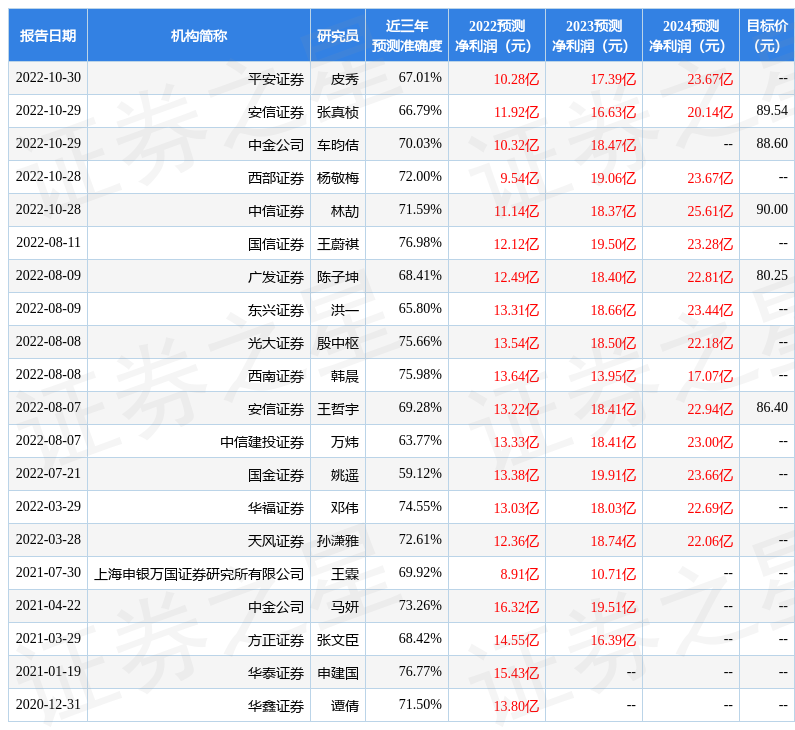
Task: Click target price 88.60
Action: tap(772, 143)
